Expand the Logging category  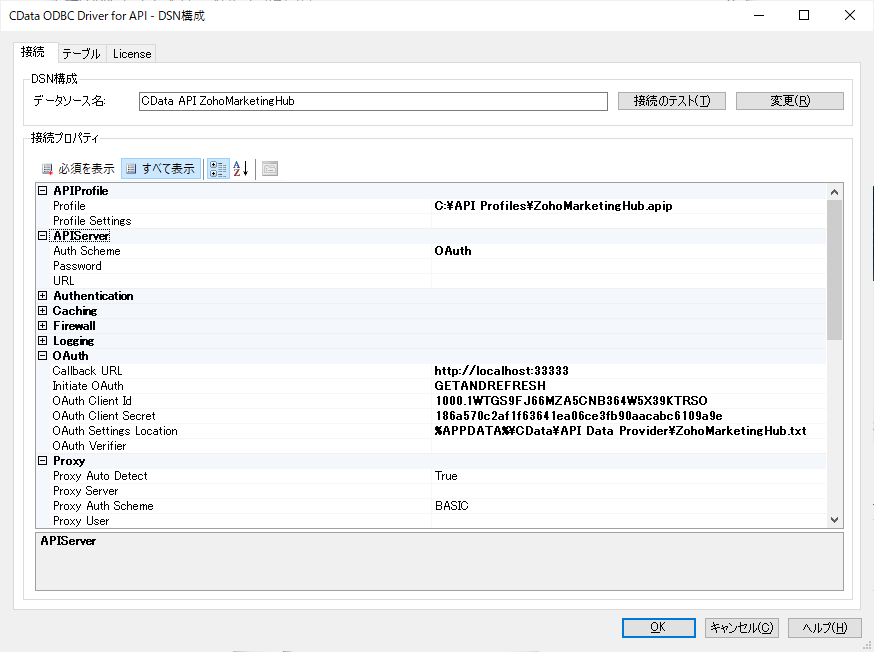[x=42, y=340]
